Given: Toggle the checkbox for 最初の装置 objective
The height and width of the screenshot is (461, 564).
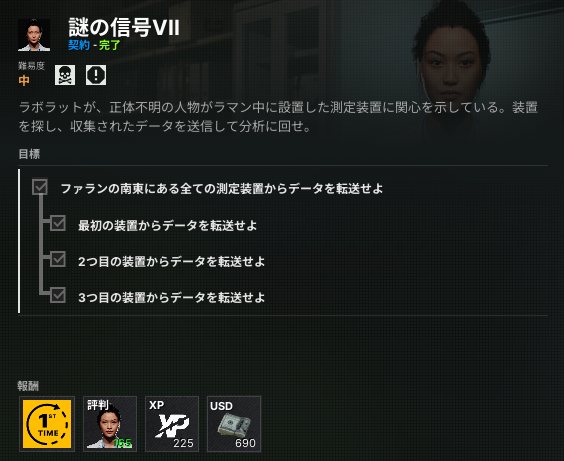Looking at the screenshot, I should (x=58, y=223).
